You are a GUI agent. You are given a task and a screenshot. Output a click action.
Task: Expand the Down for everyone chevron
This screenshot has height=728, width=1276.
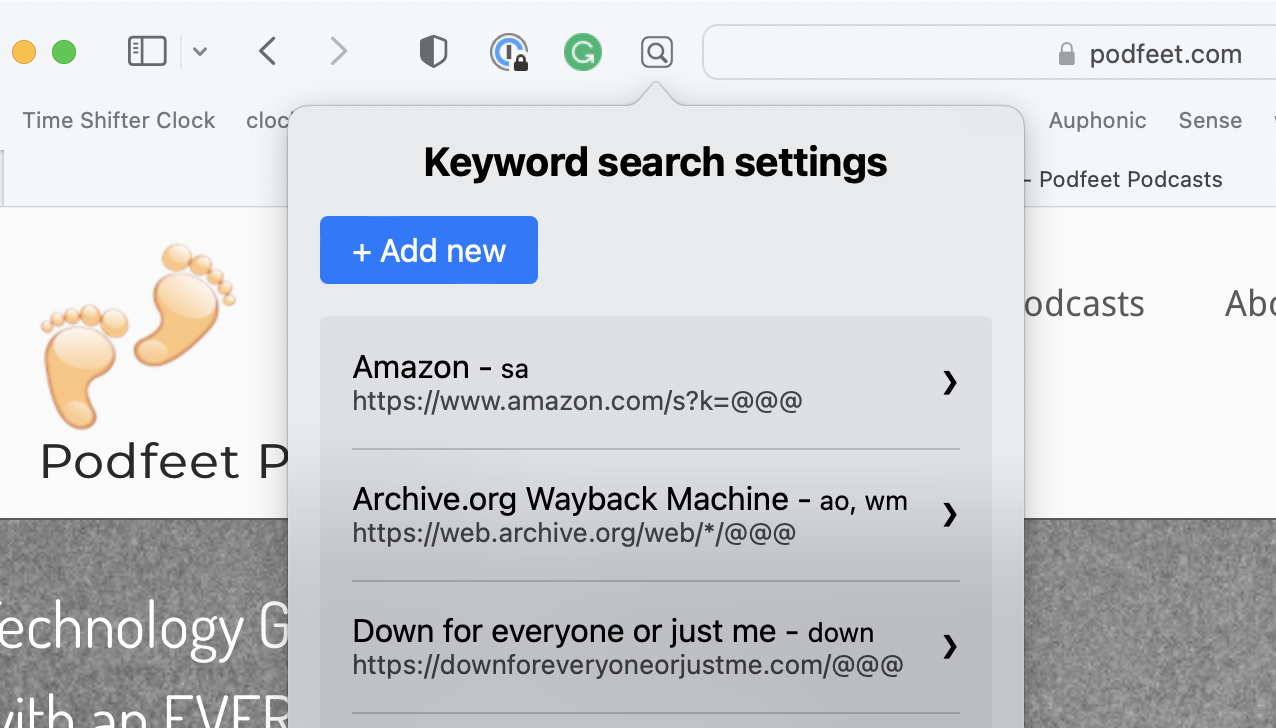point(950,647)
